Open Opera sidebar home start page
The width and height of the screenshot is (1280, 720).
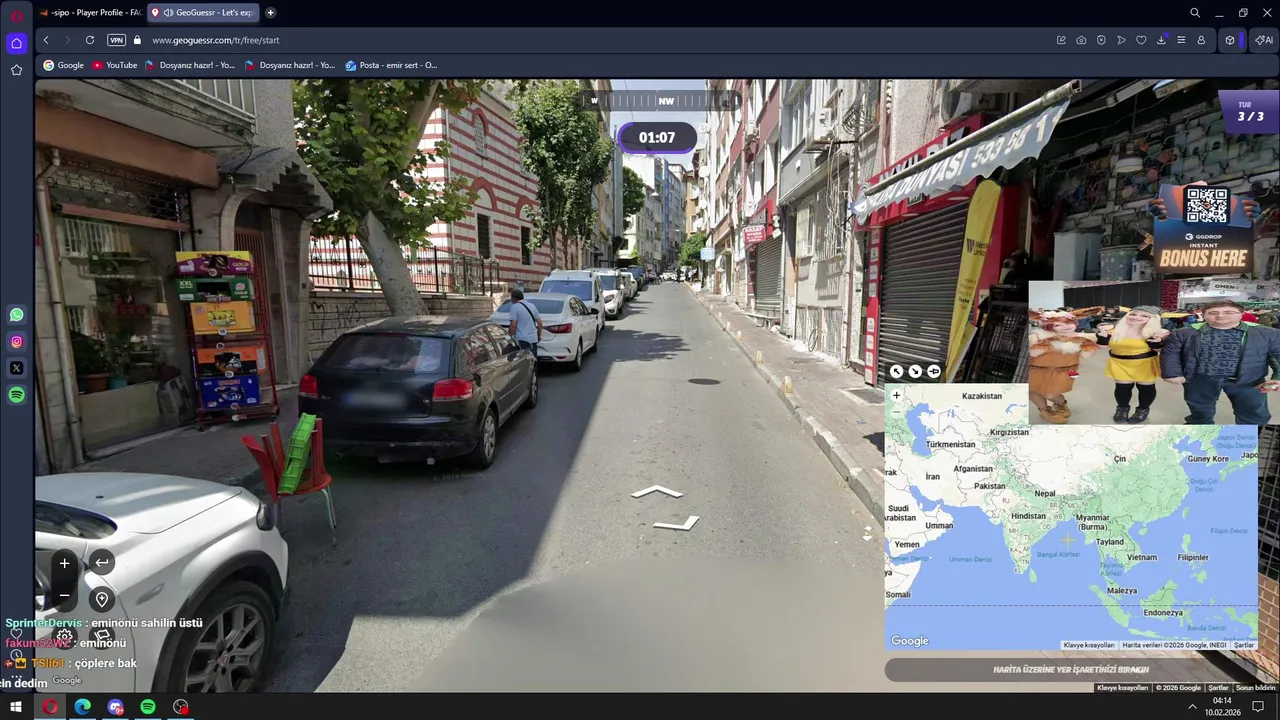[16, 43]
